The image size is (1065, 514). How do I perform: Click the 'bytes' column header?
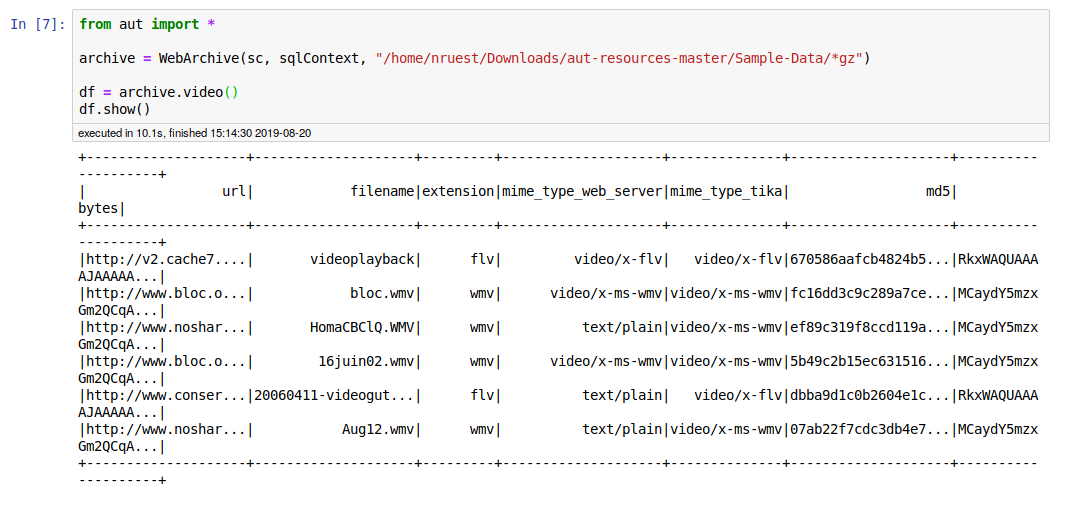(x=99, y=208)
